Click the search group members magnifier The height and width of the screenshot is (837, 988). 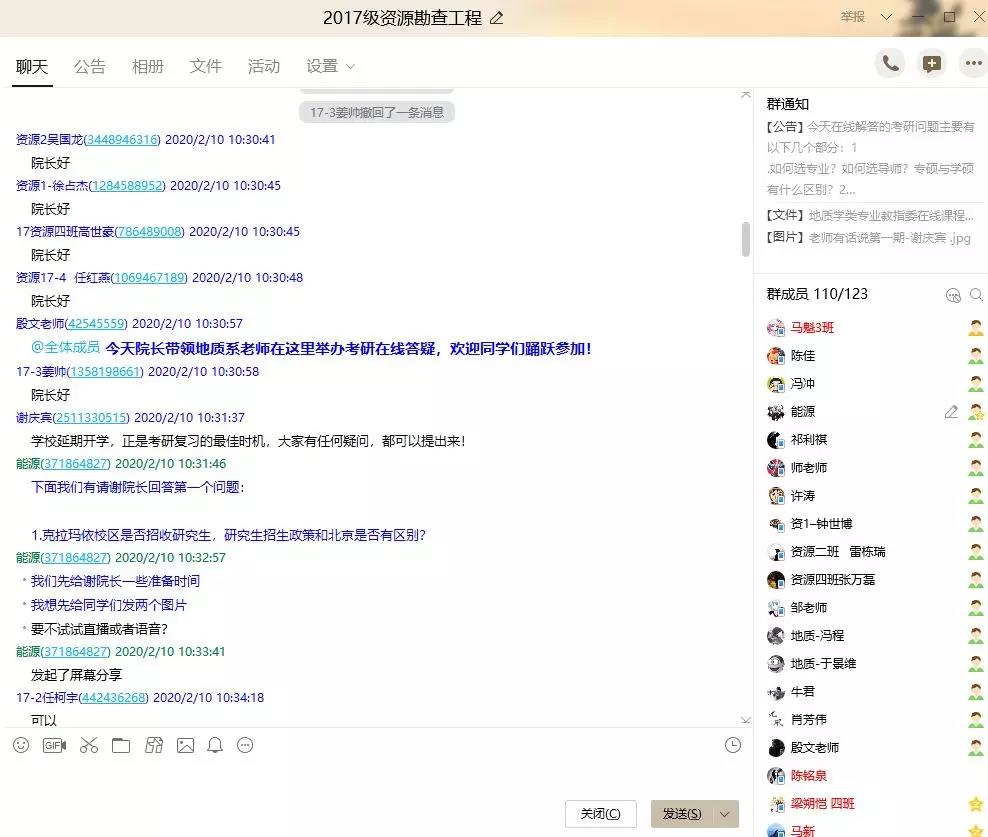coord(976,295)
